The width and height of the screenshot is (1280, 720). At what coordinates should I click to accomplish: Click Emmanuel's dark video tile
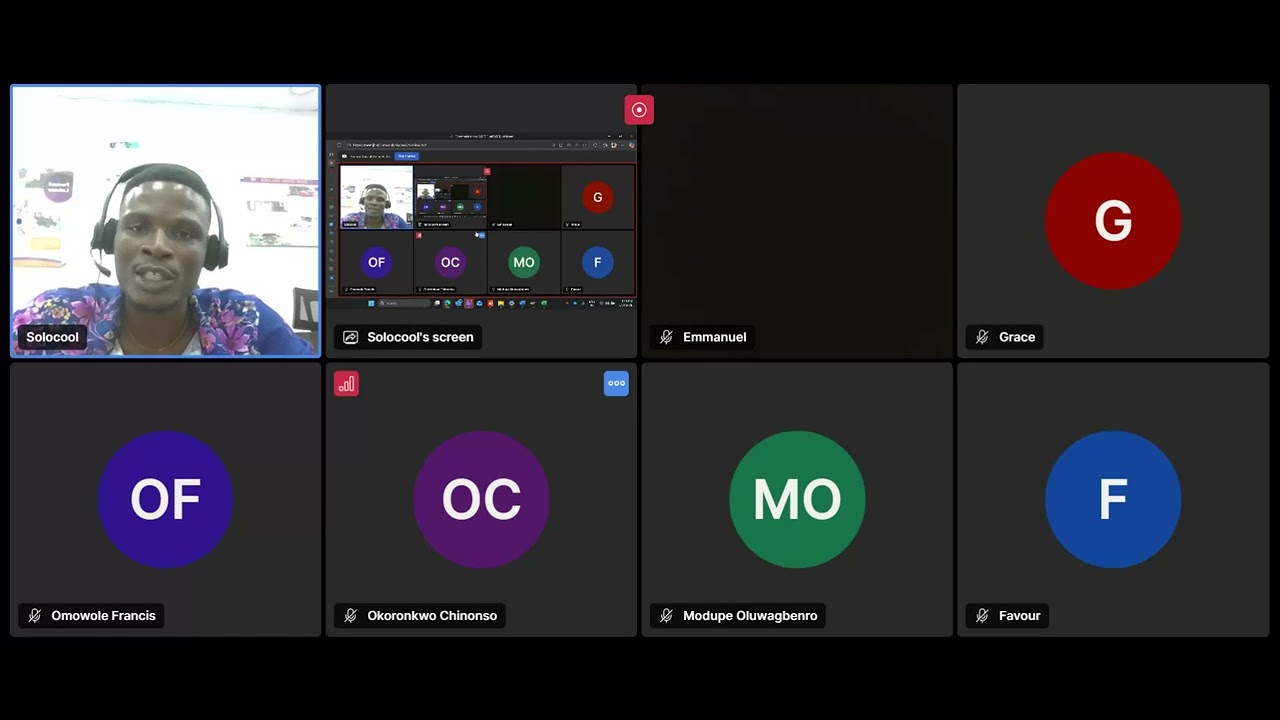click(797, 221)
